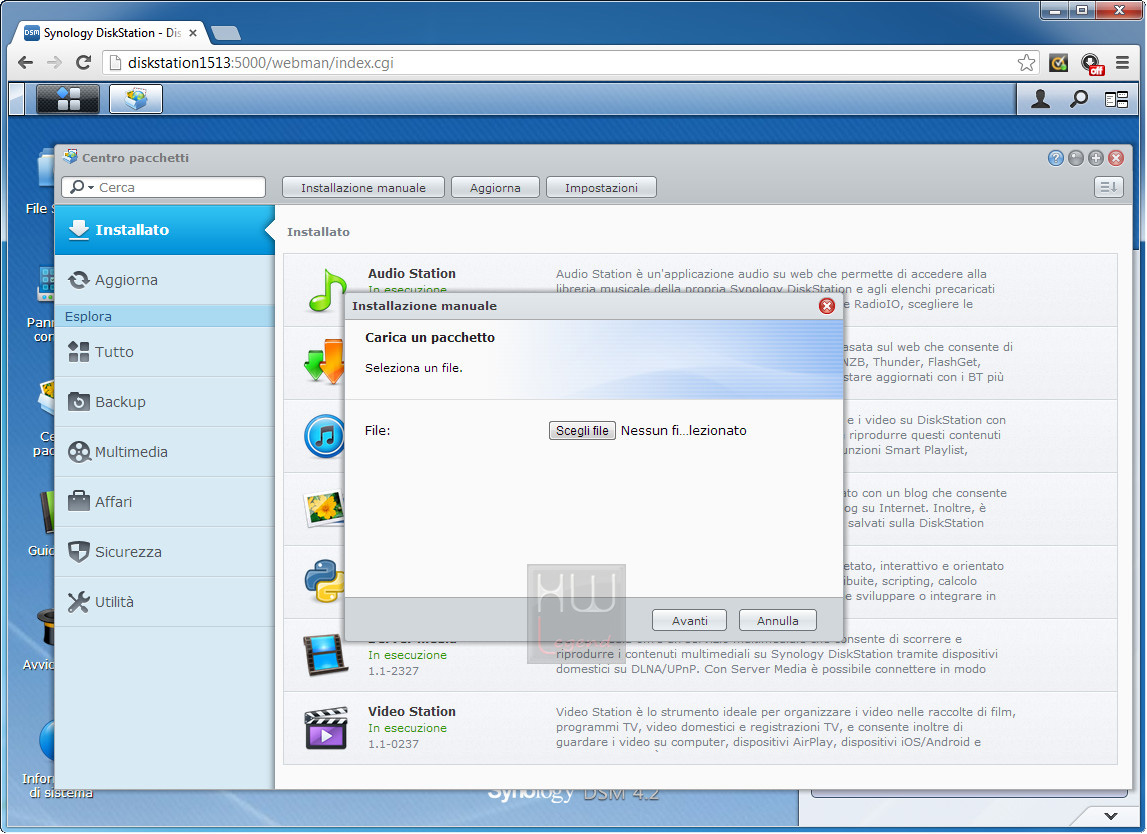The height and width of the screenshot is (834, 1147).
Task: Click the Download Station arrows icon
Action: [324, 361]
